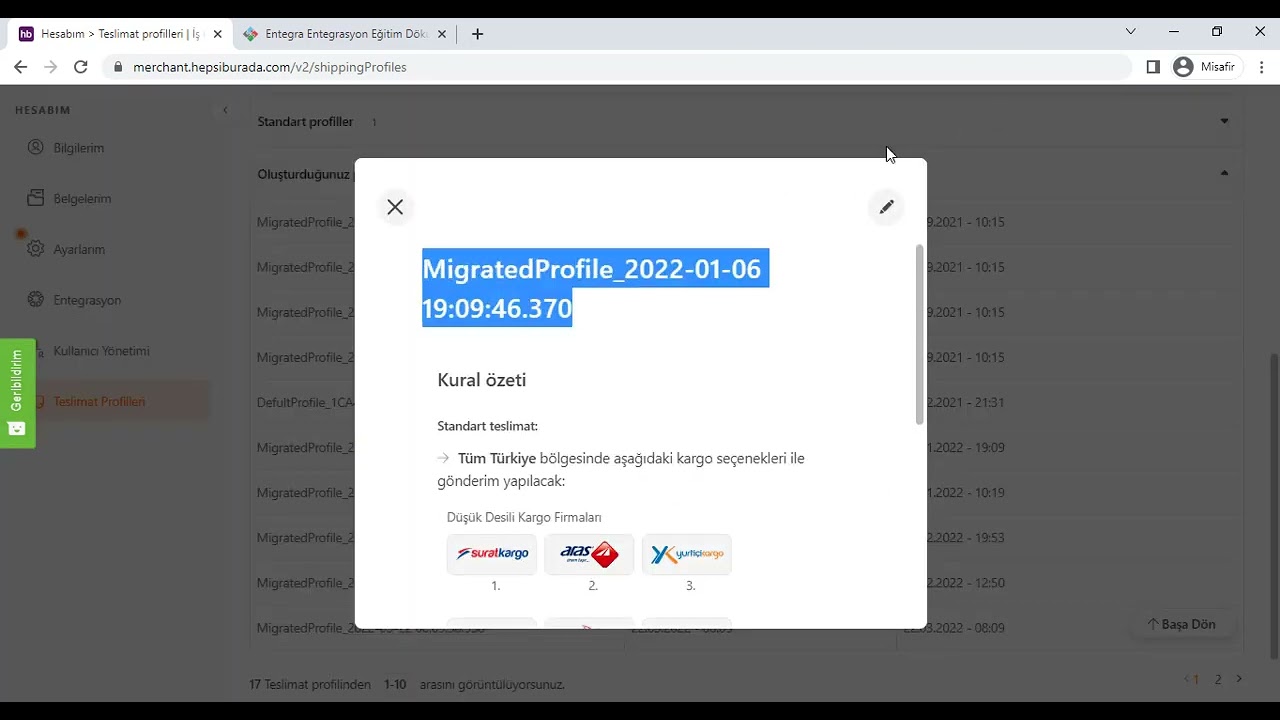Open Teslimat Profilleri menu item
Viewport: 1280px width, 720px height.
[99, 402]
